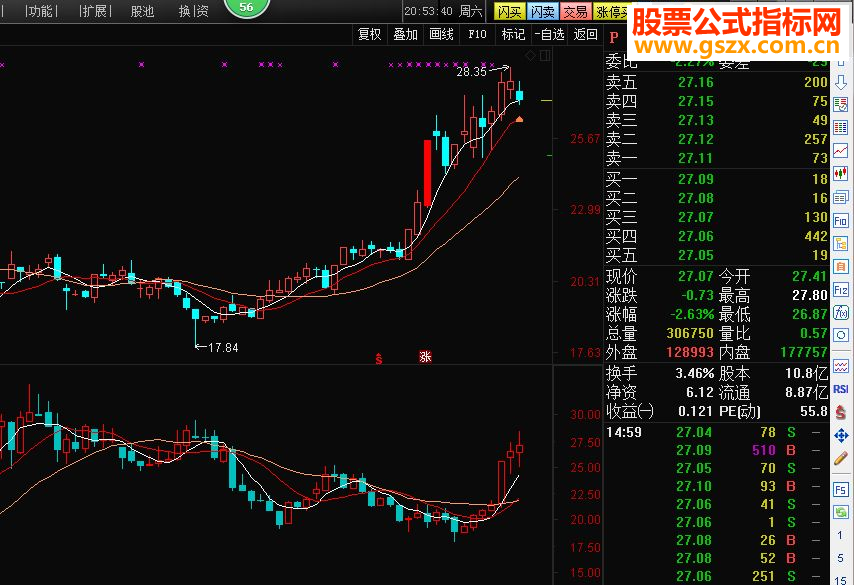Click the 卖五 price 27.16
Screen dimensions: 854x585
696,82
